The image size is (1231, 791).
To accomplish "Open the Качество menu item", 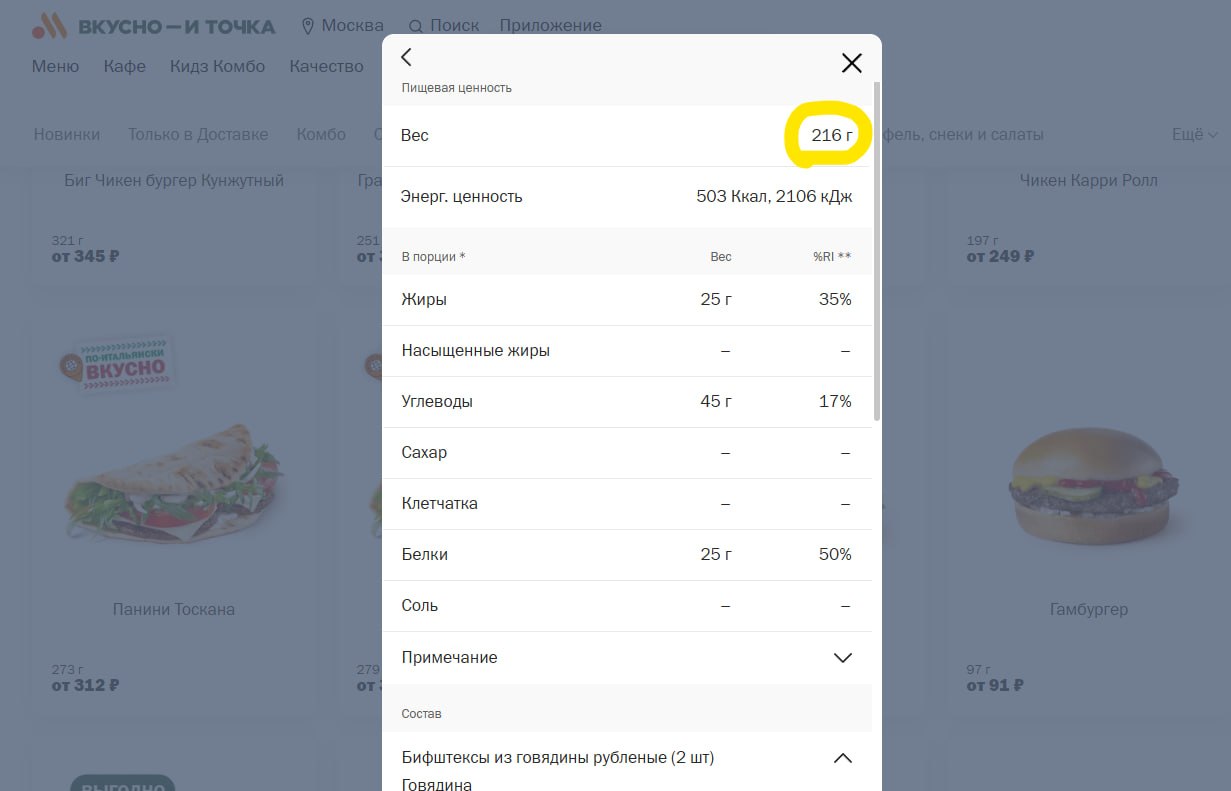I will 327,66.
